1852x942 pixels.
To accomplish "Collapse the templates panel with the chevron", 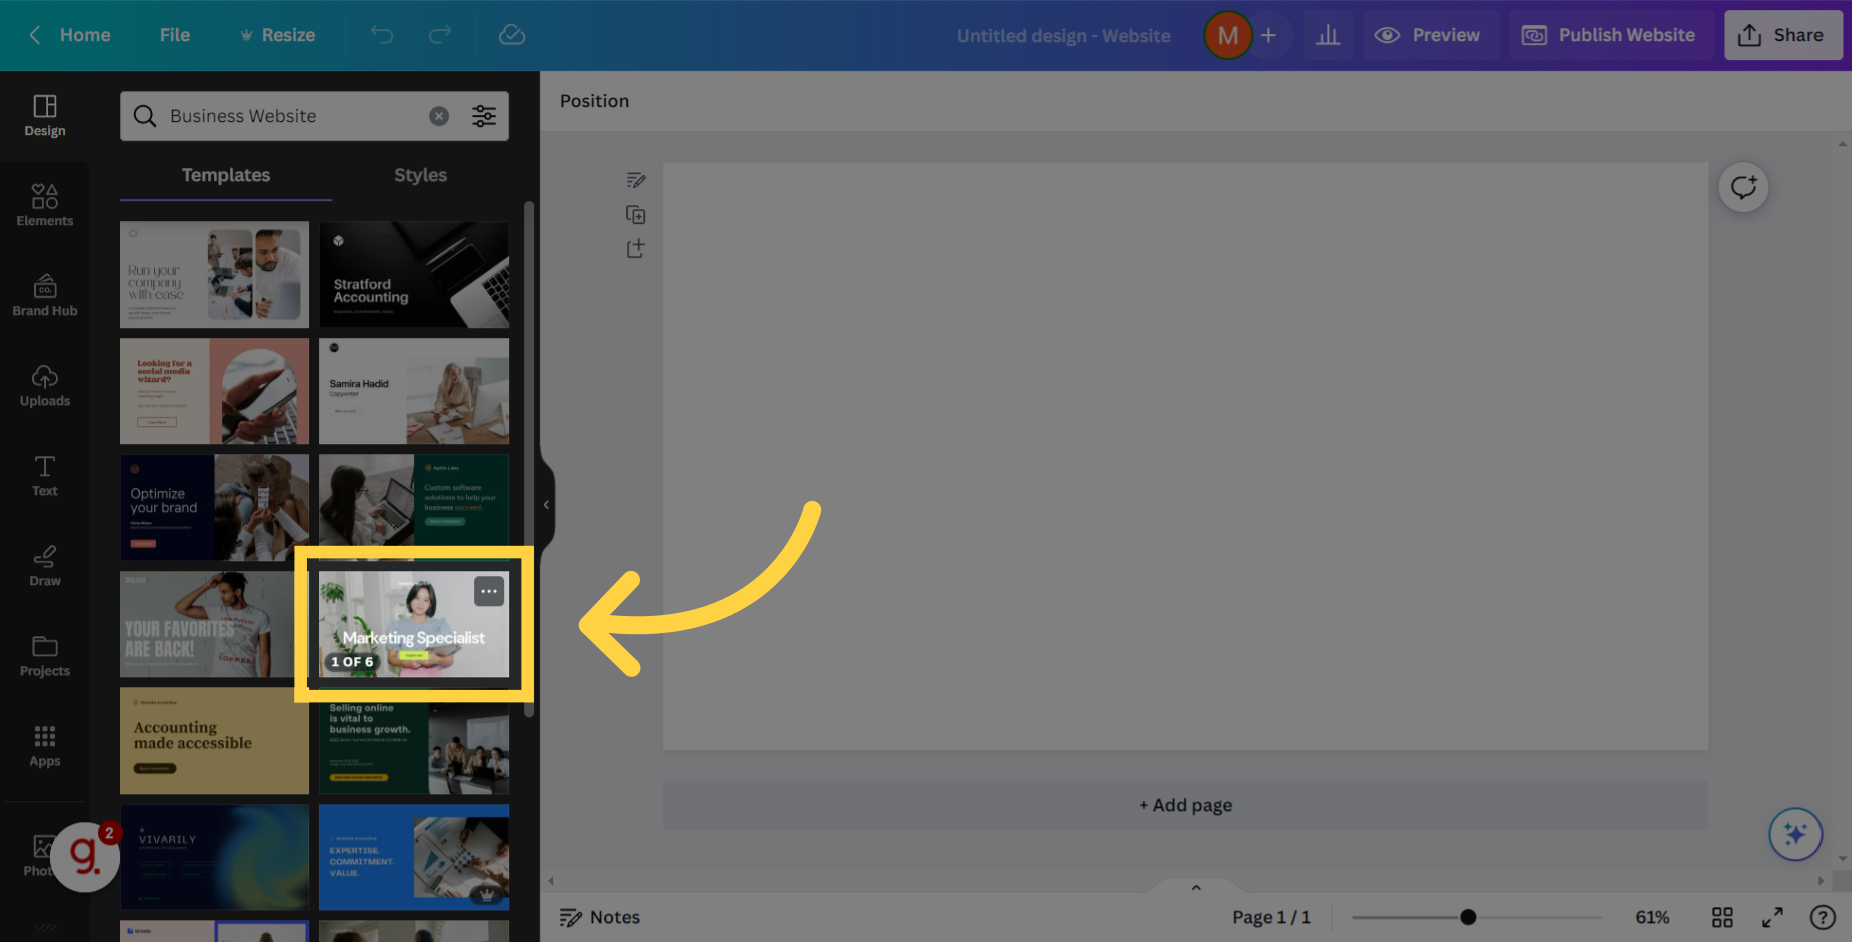I will (546, 504).
